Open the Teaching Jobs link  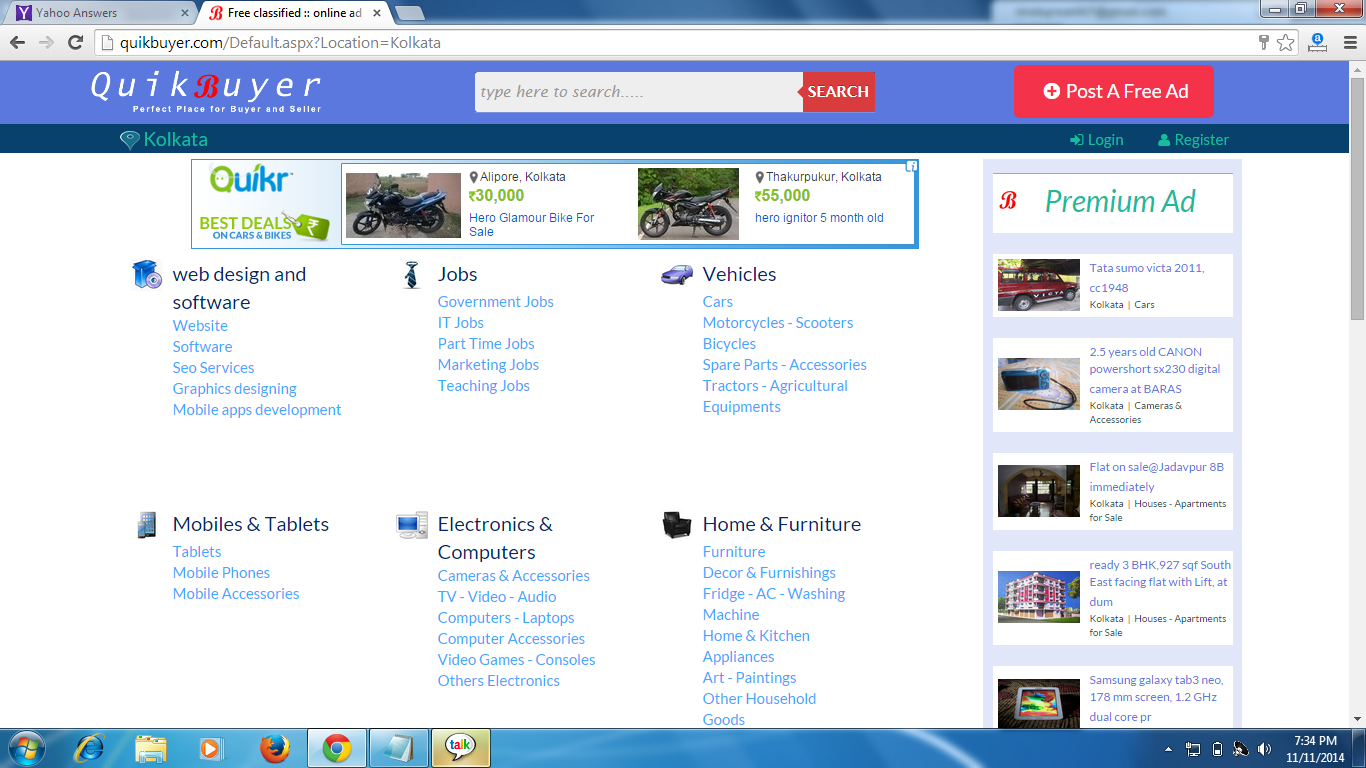pos(484,385)
